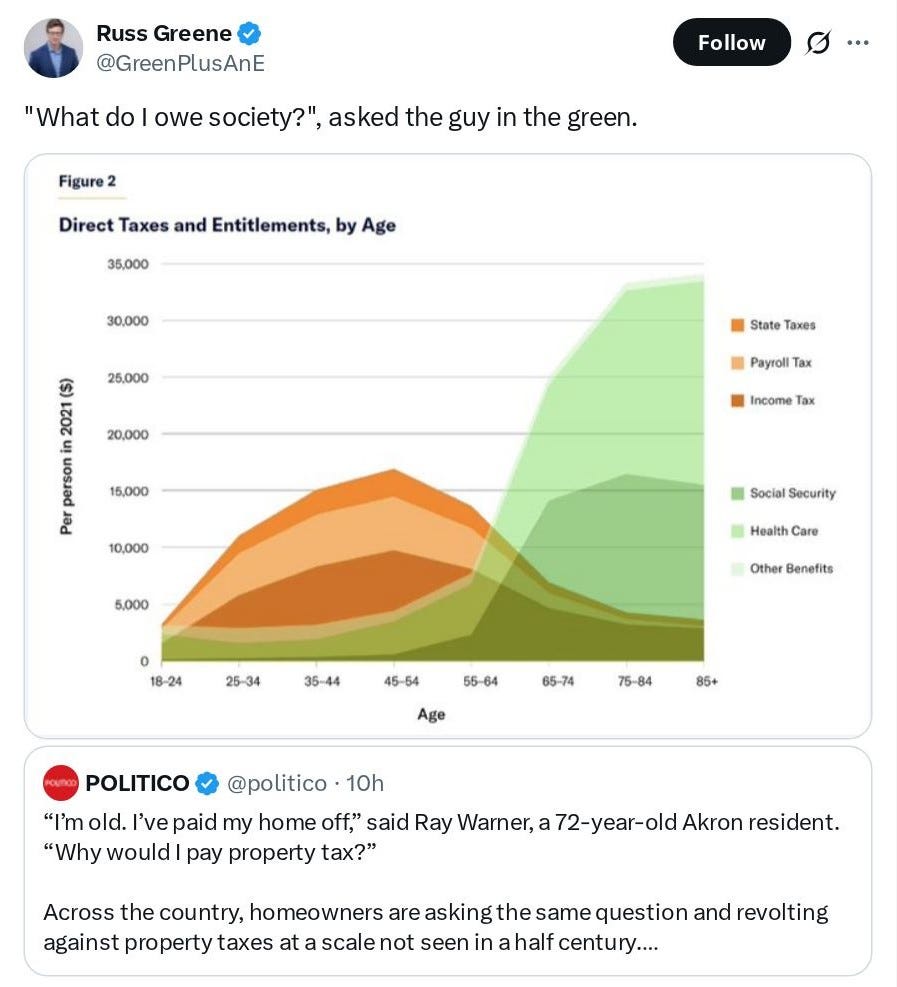Open Russ Greene's profile picture
The height and width of the screenshot is (987, 897).
tap(54, 48)
